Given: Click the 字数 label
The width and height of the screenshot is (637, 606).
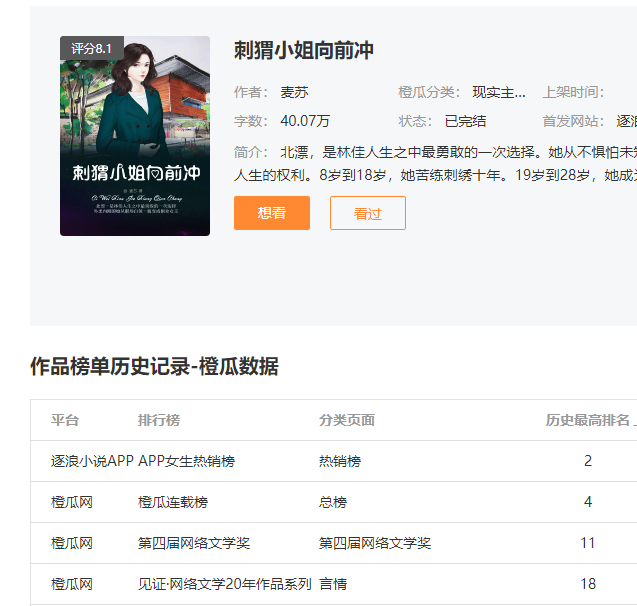Looking at the screenshot, I should click(251, 121).
